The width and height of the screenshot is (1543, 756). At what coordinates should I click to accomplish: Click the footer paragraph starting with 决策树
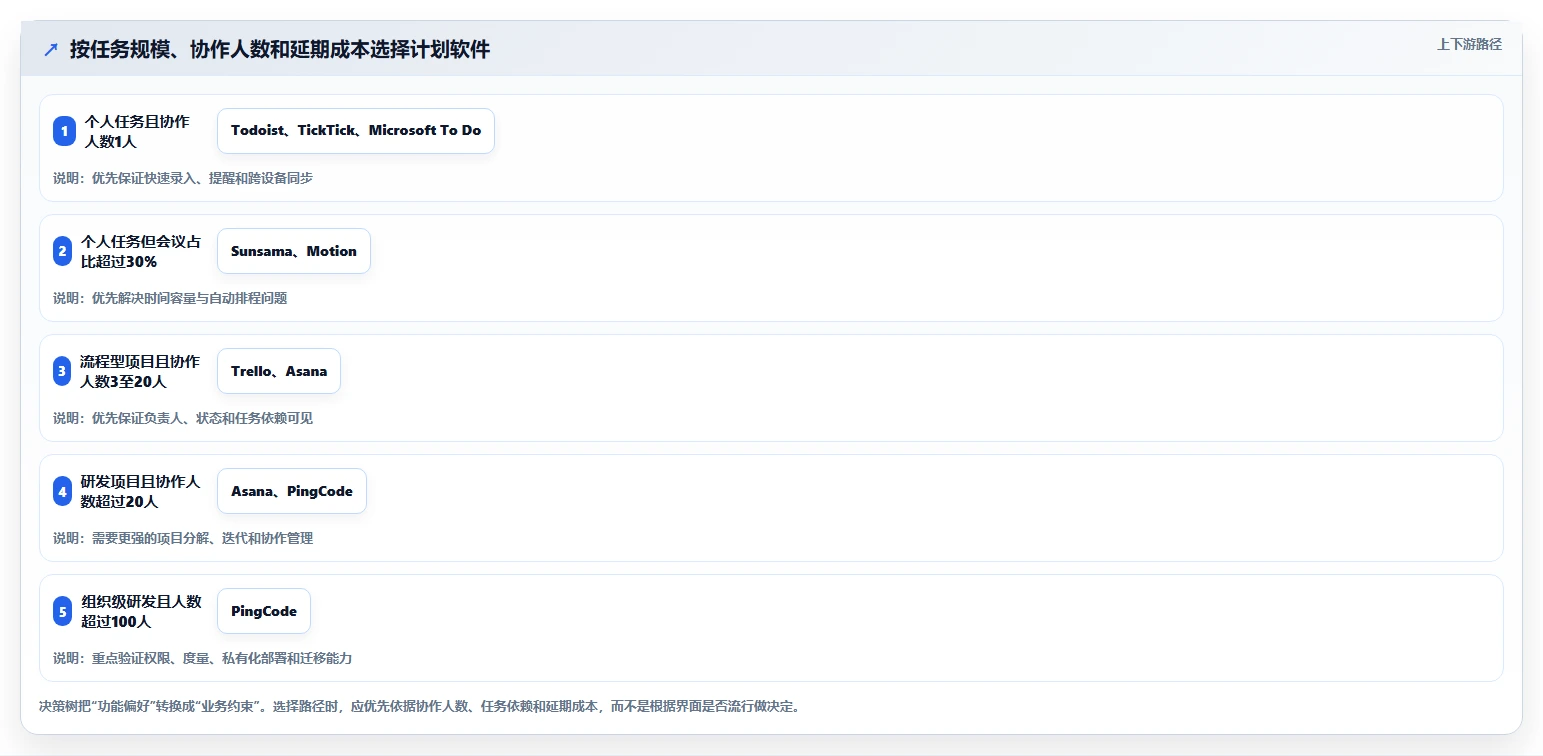(419, 706)
